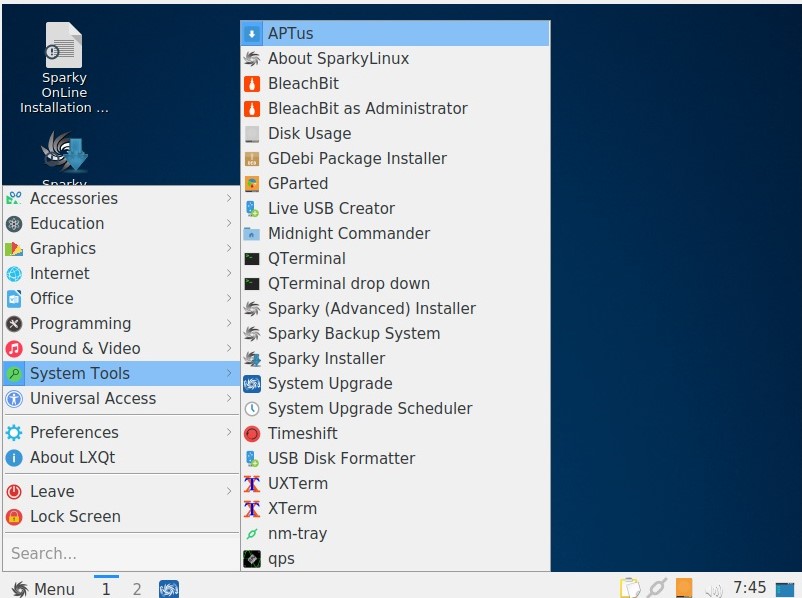Image resolution: width=802 pixels, height=598 pixels.
Task: Open Midnight Commander from its folder icon
Action: pyautogui.click(x=252, y=234)
